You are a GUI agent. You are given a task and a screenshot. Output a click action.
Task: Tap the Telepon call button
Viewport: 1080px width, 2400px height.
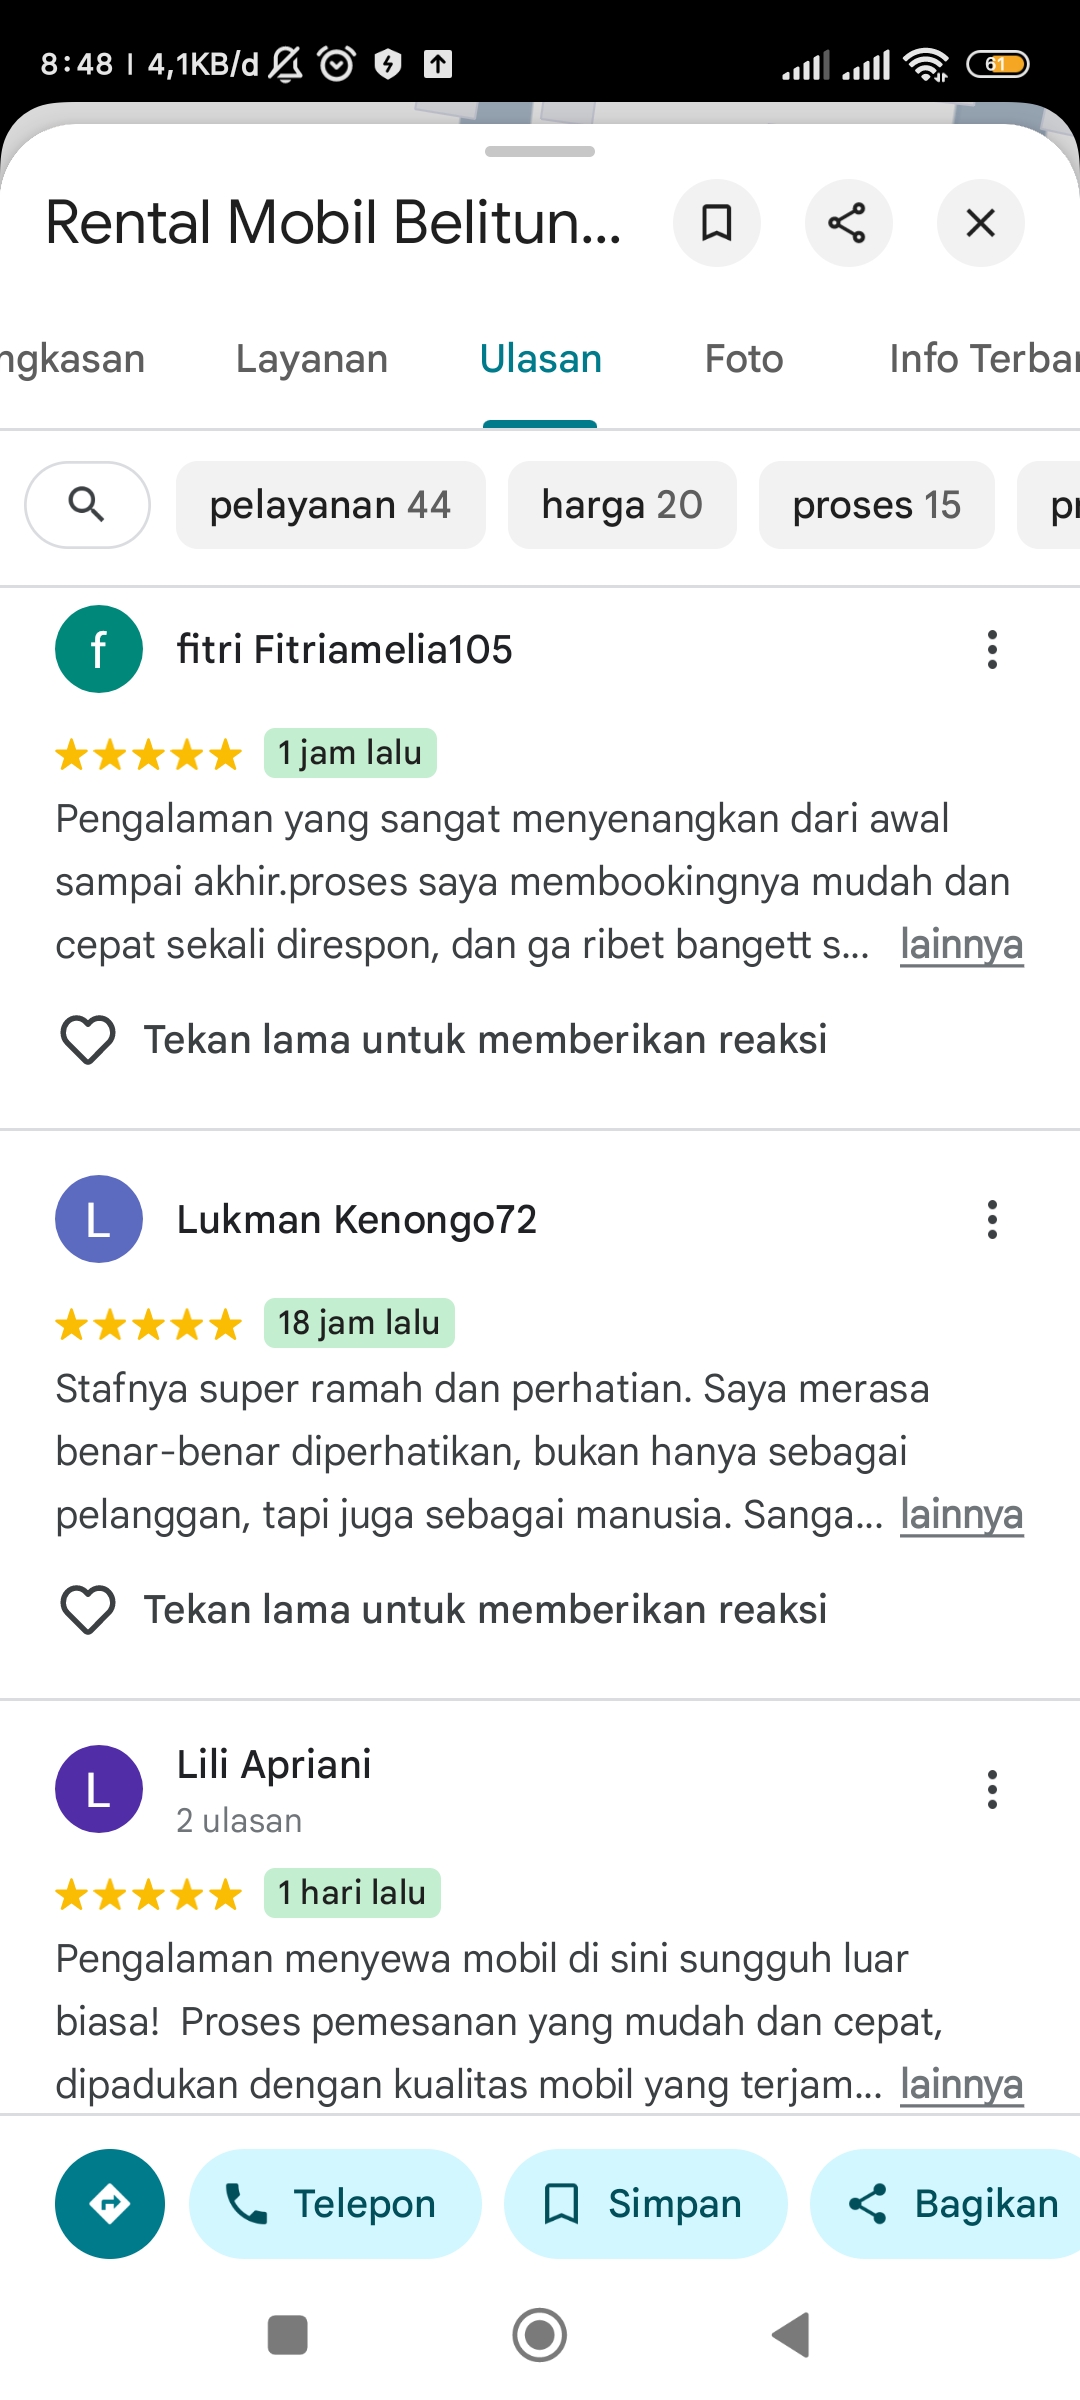point(335,2204)
